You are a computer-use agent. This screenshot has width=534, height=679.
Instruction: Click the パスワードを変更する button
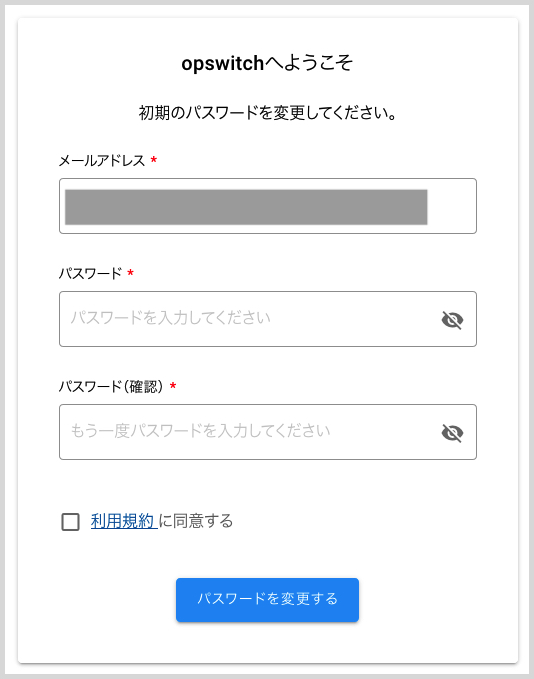(x=267, y=600)
